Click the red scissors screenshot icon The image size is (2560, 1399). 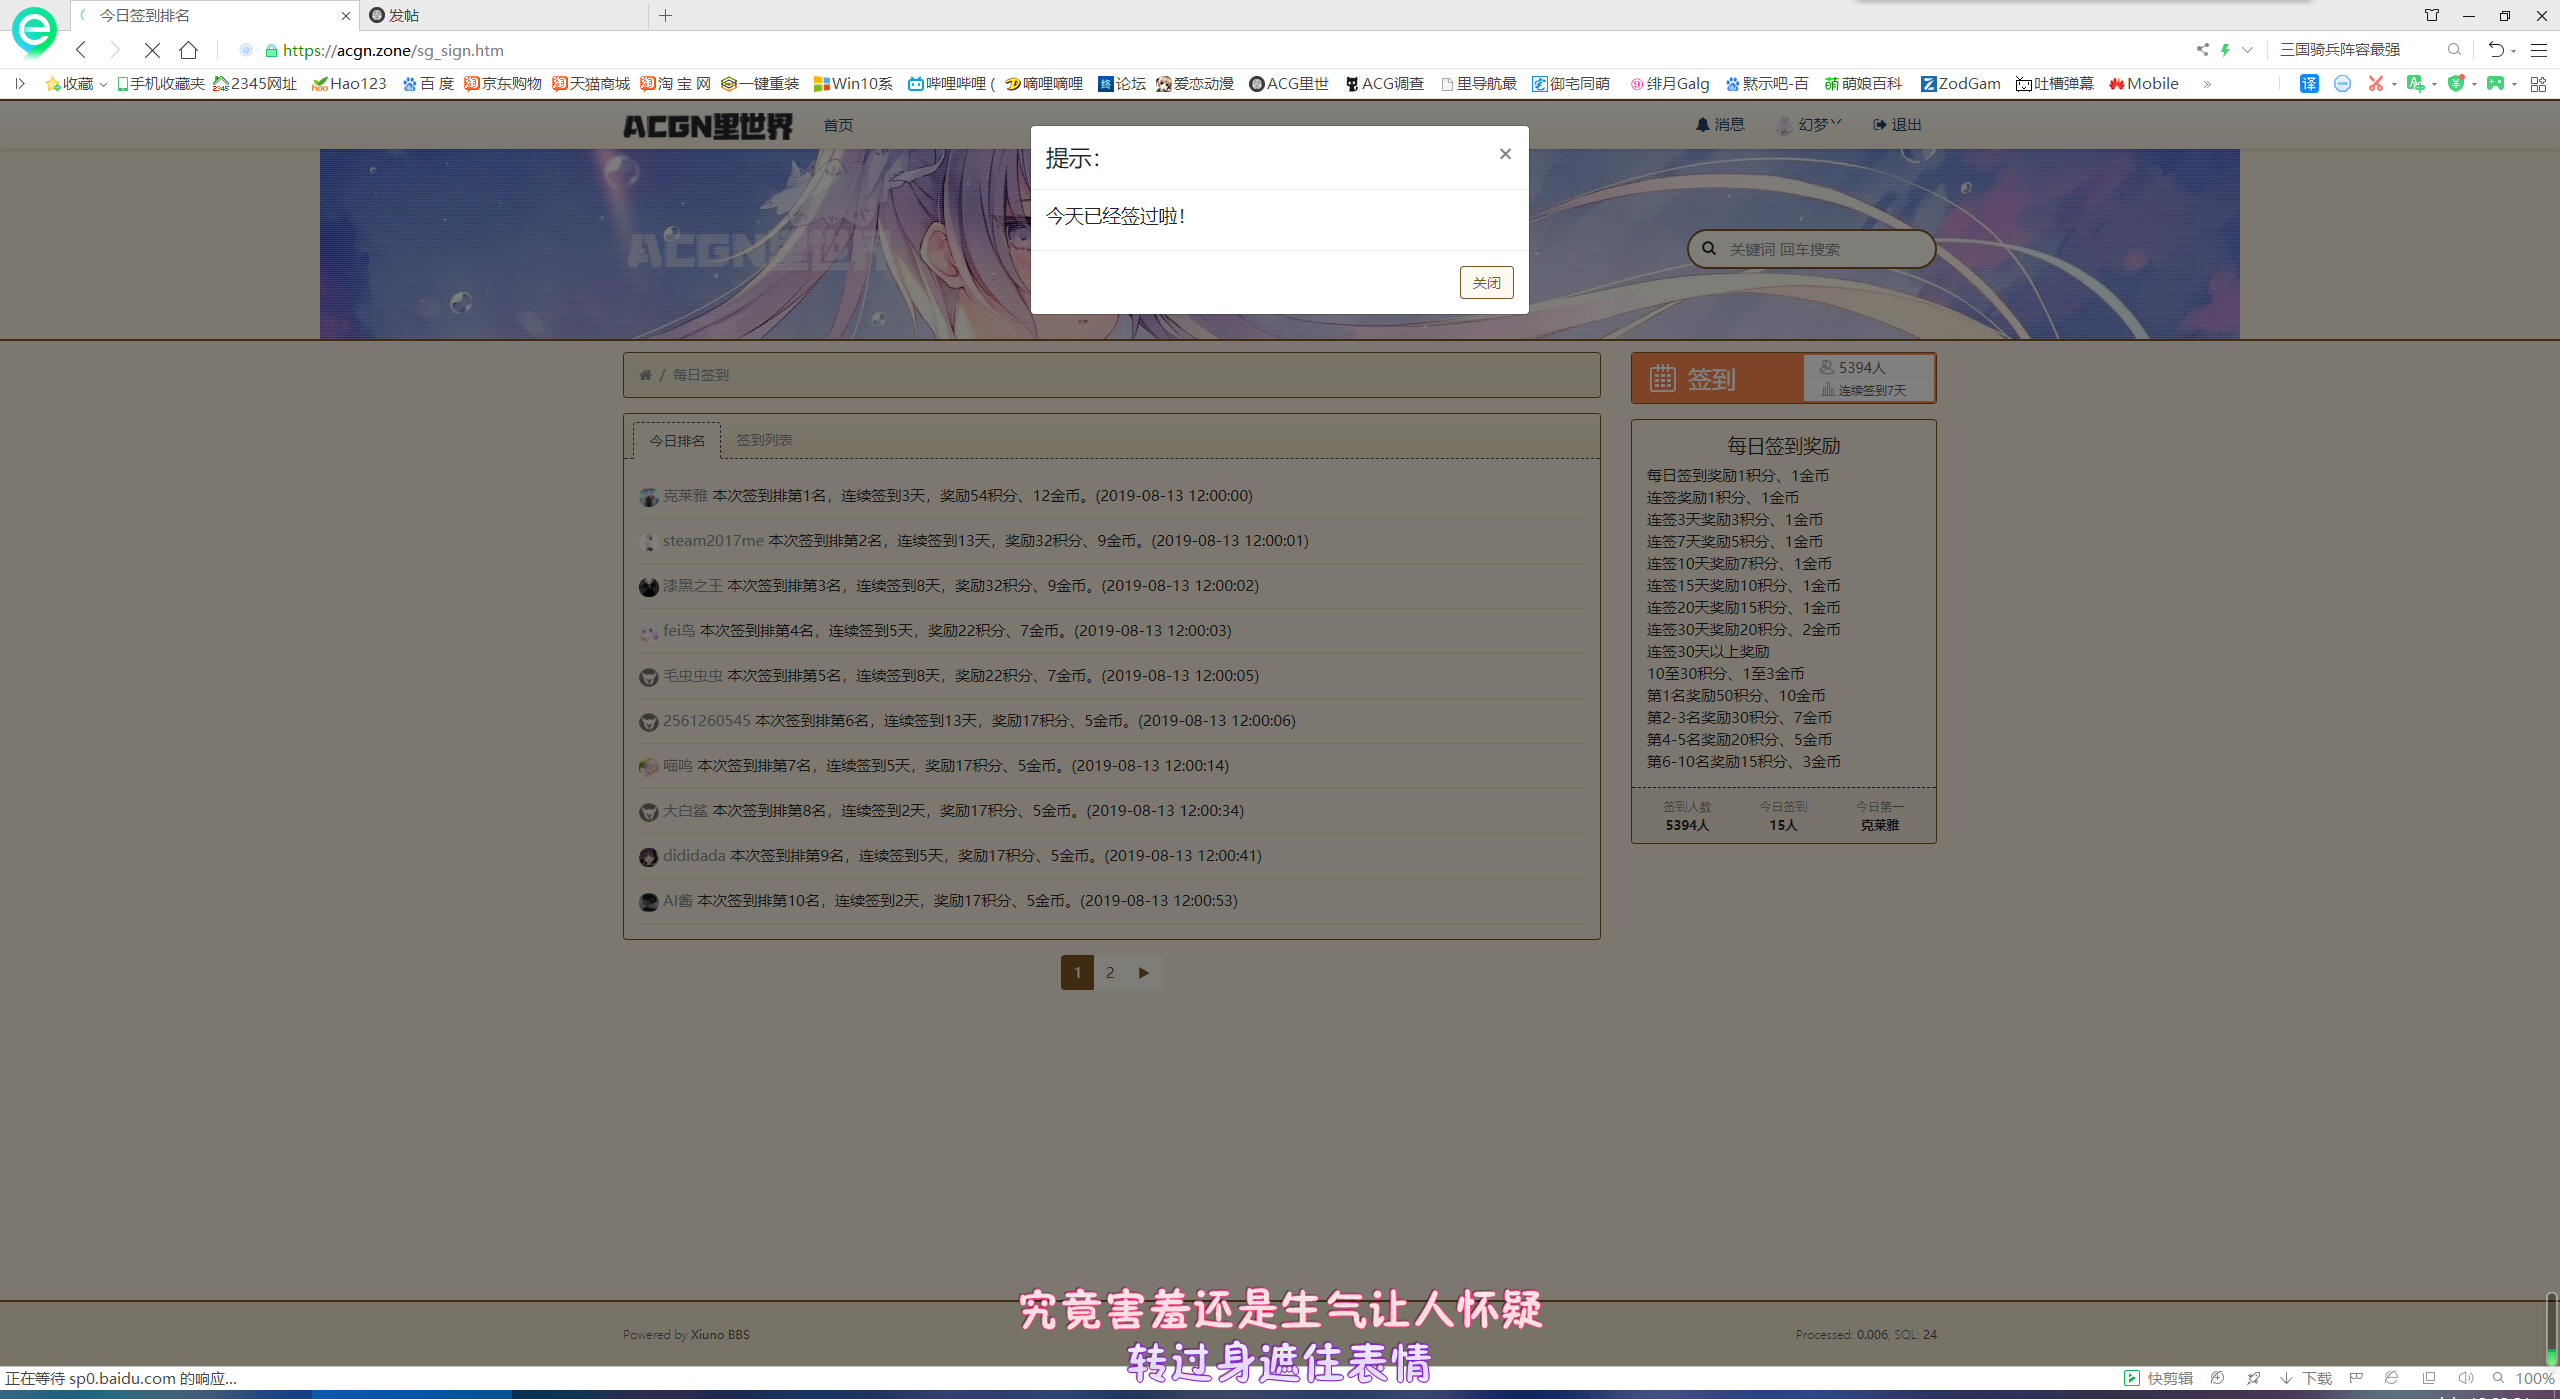tap(2376, 84)
